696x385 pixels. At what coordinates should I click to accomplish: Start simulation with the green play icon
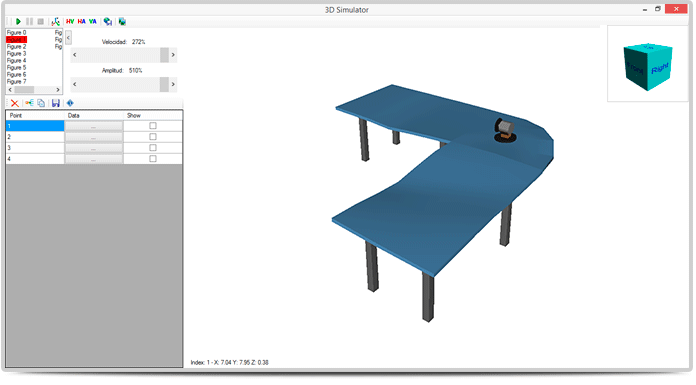point(18,21)
